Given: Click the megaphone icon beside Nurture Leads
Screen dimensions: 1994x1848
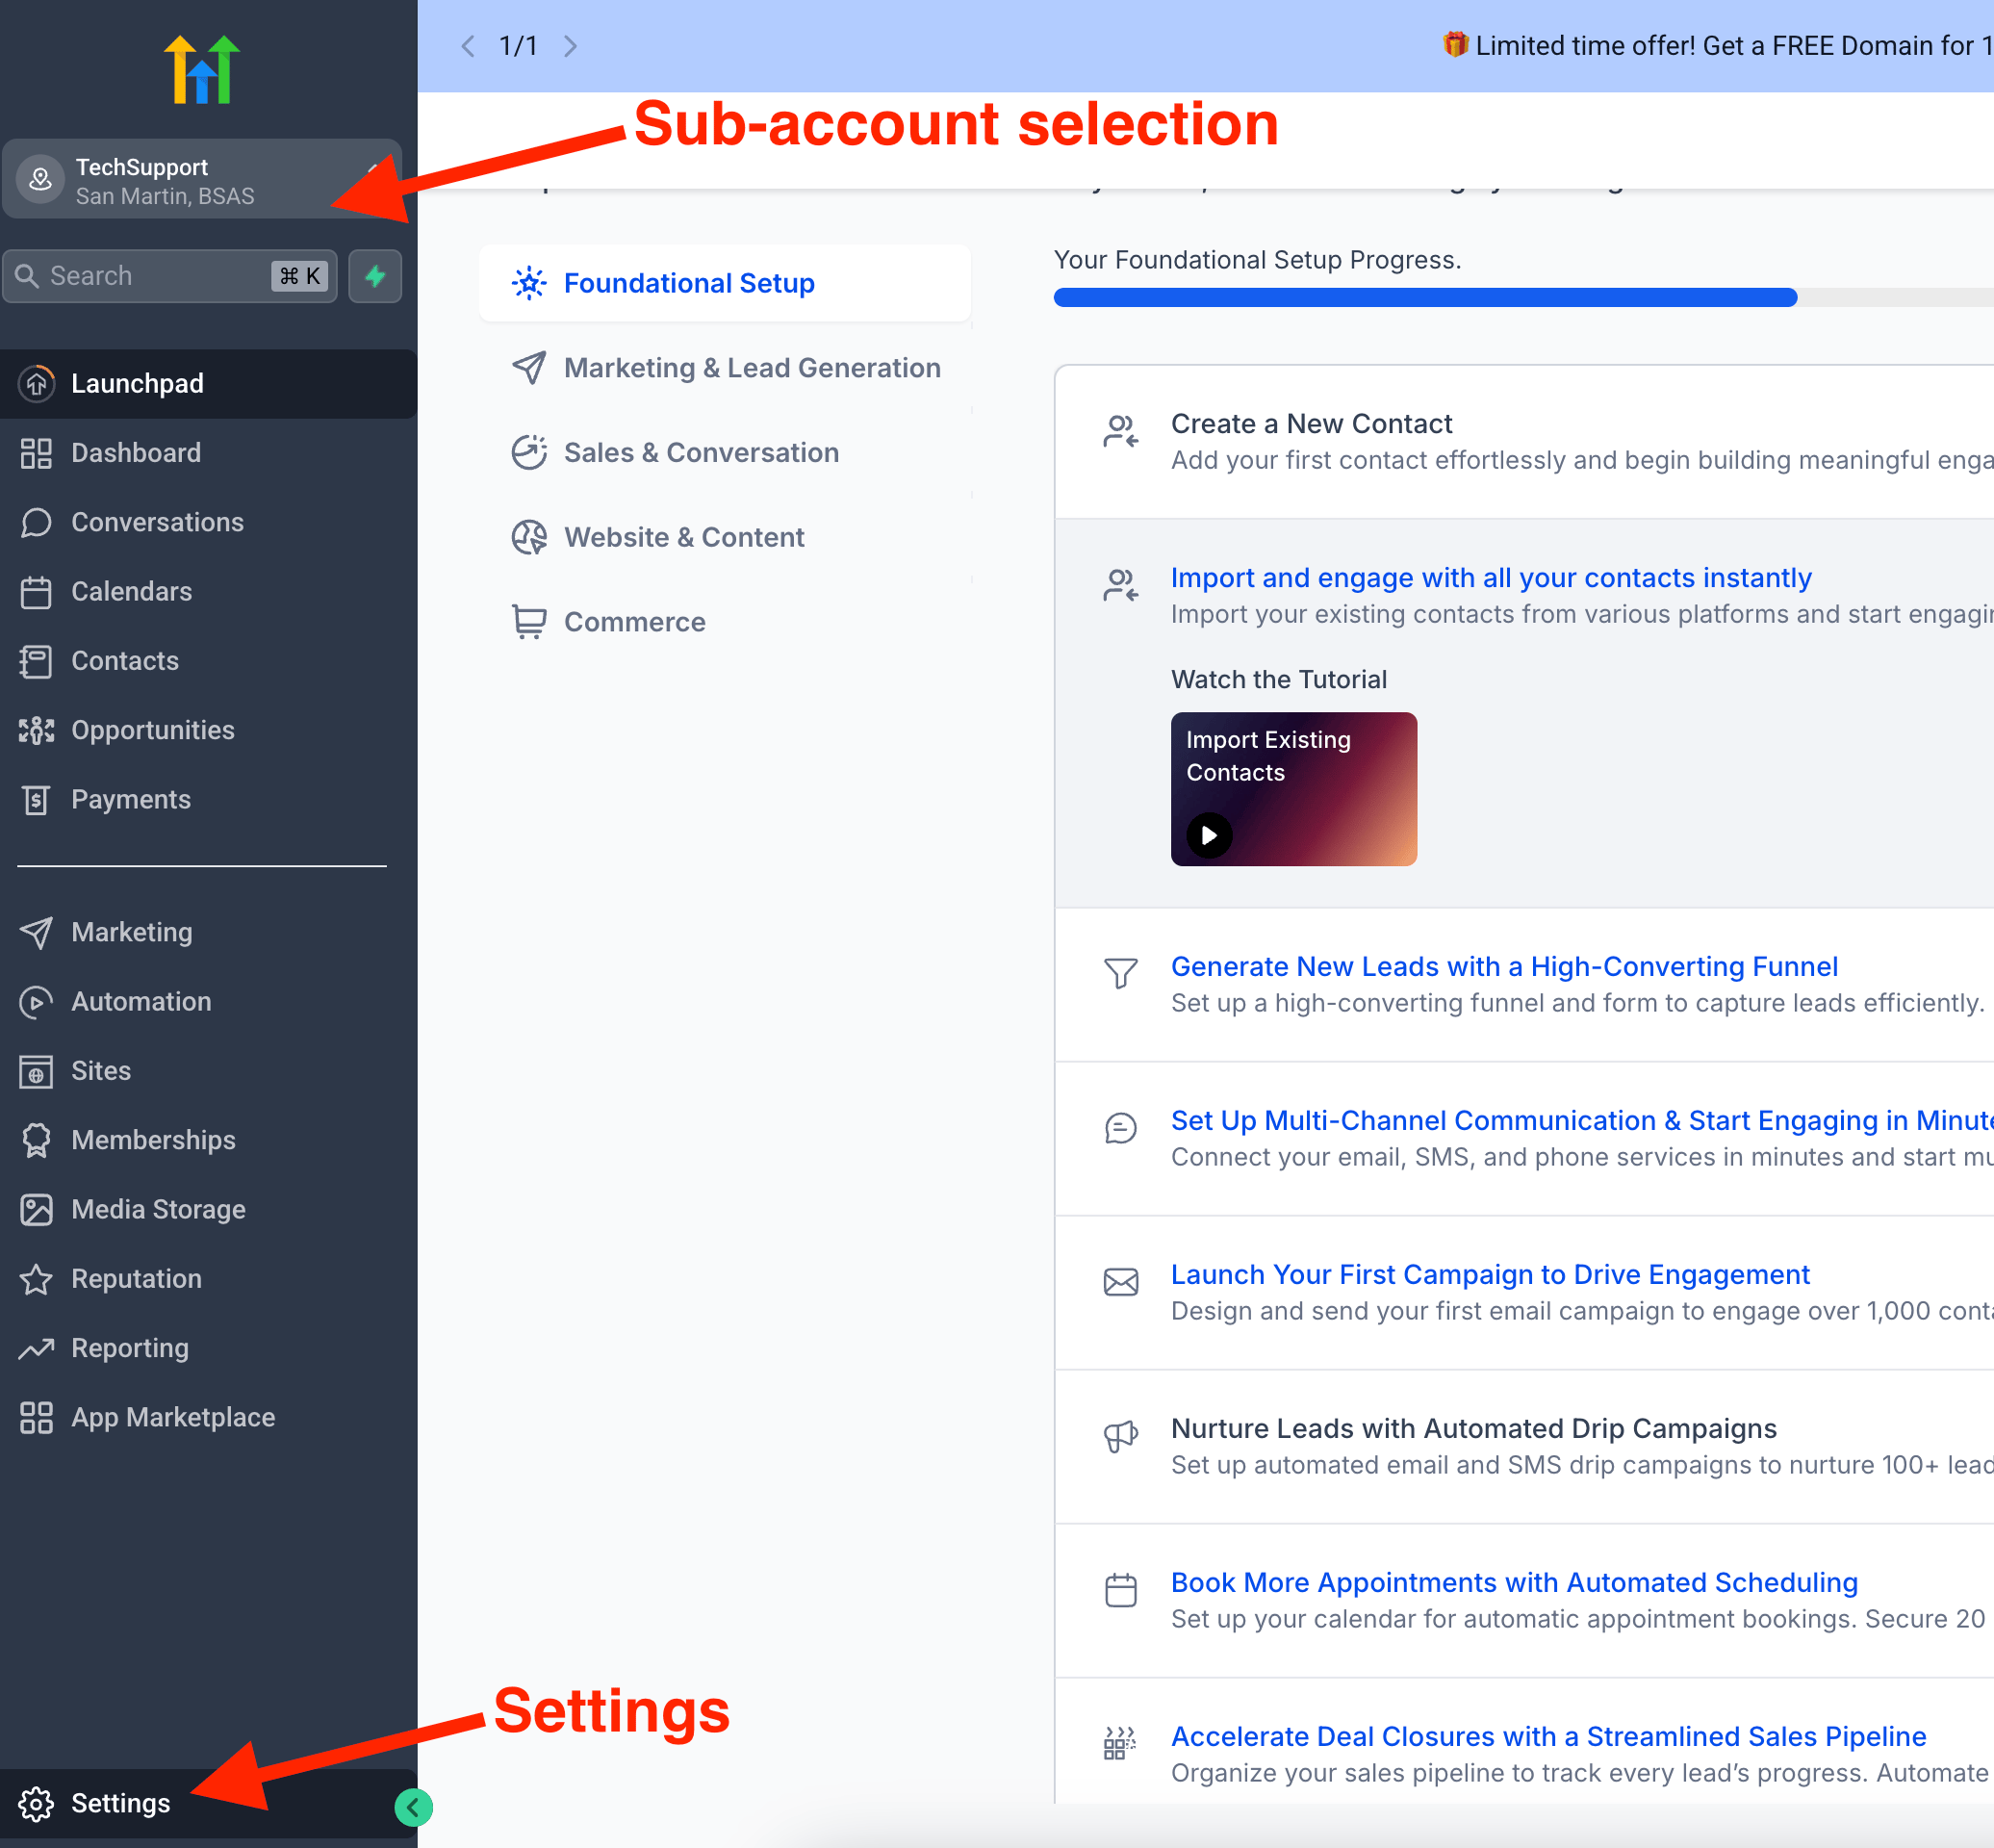Looking at the screenshot, I should tap(1121, 1436).
